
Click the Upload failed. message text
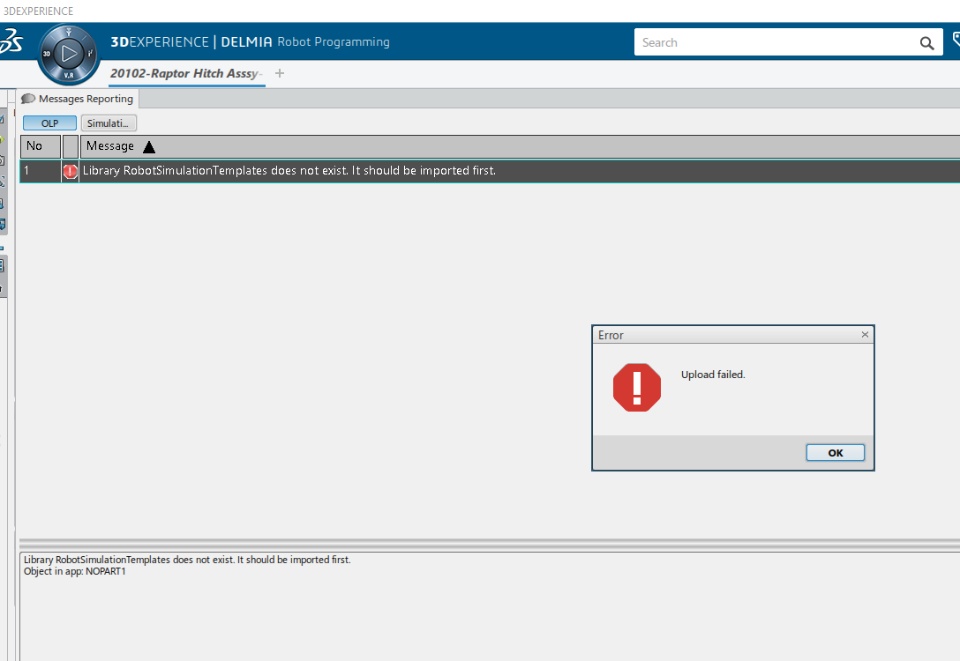(x=713, y=375)
